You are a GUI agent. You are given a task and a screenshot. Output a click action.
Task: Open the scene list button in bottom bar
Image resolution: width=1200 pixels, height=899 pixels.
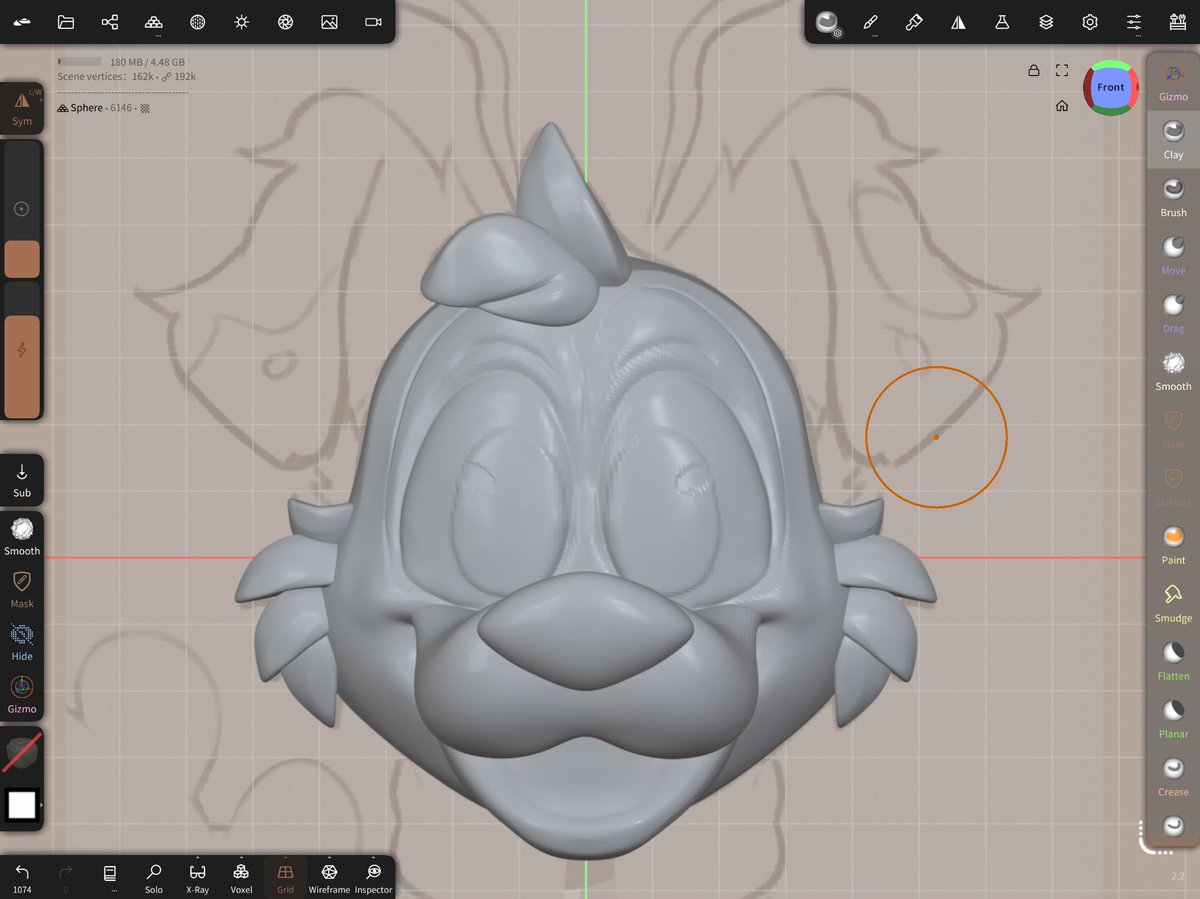110,877
